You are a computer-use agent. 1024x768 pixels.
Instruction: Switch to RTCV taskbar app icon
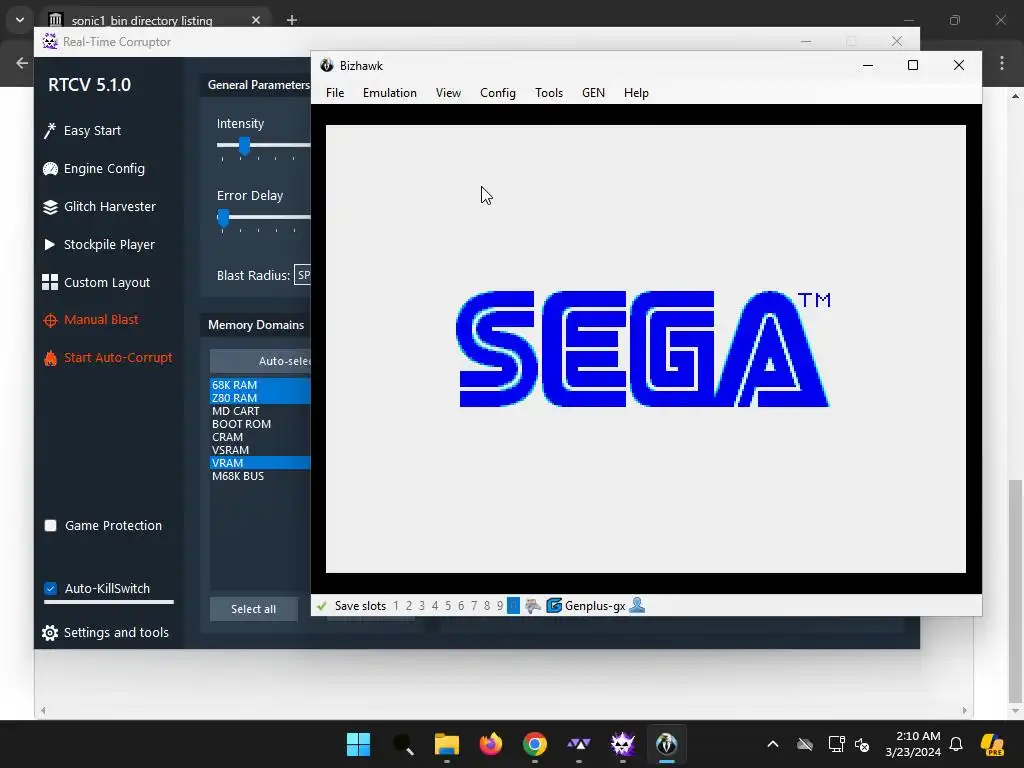tap(622, 744)
